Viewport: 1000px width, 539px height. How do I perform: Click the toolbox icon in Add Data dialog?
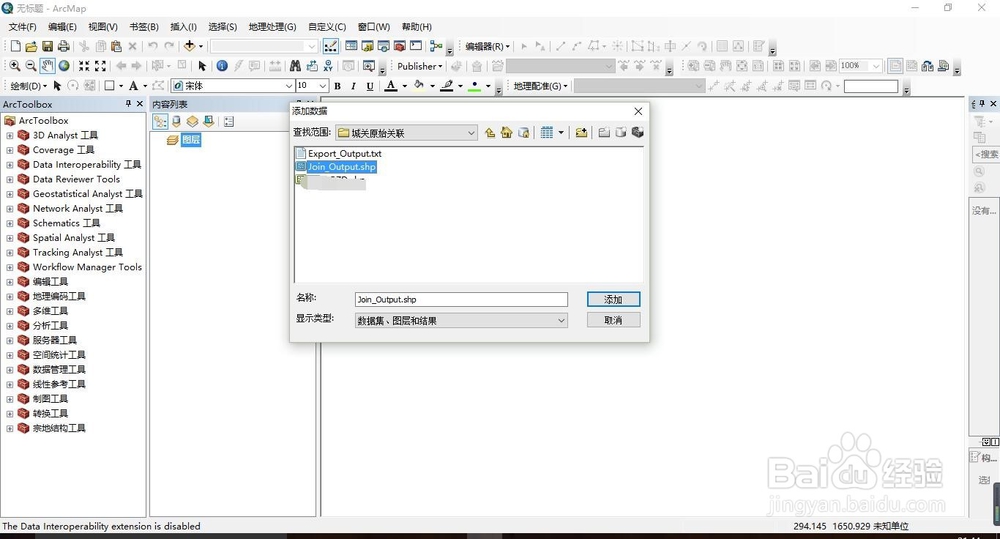(x=637, y=133)
